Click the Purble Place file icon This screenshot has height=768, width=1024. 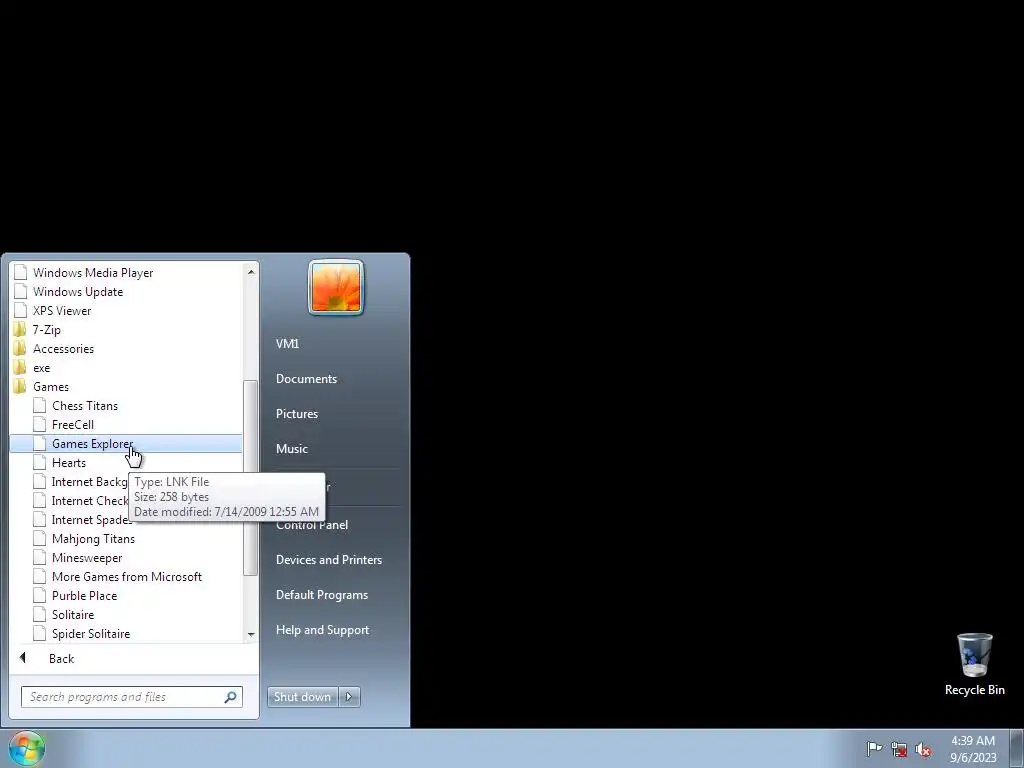coord(40,596)
